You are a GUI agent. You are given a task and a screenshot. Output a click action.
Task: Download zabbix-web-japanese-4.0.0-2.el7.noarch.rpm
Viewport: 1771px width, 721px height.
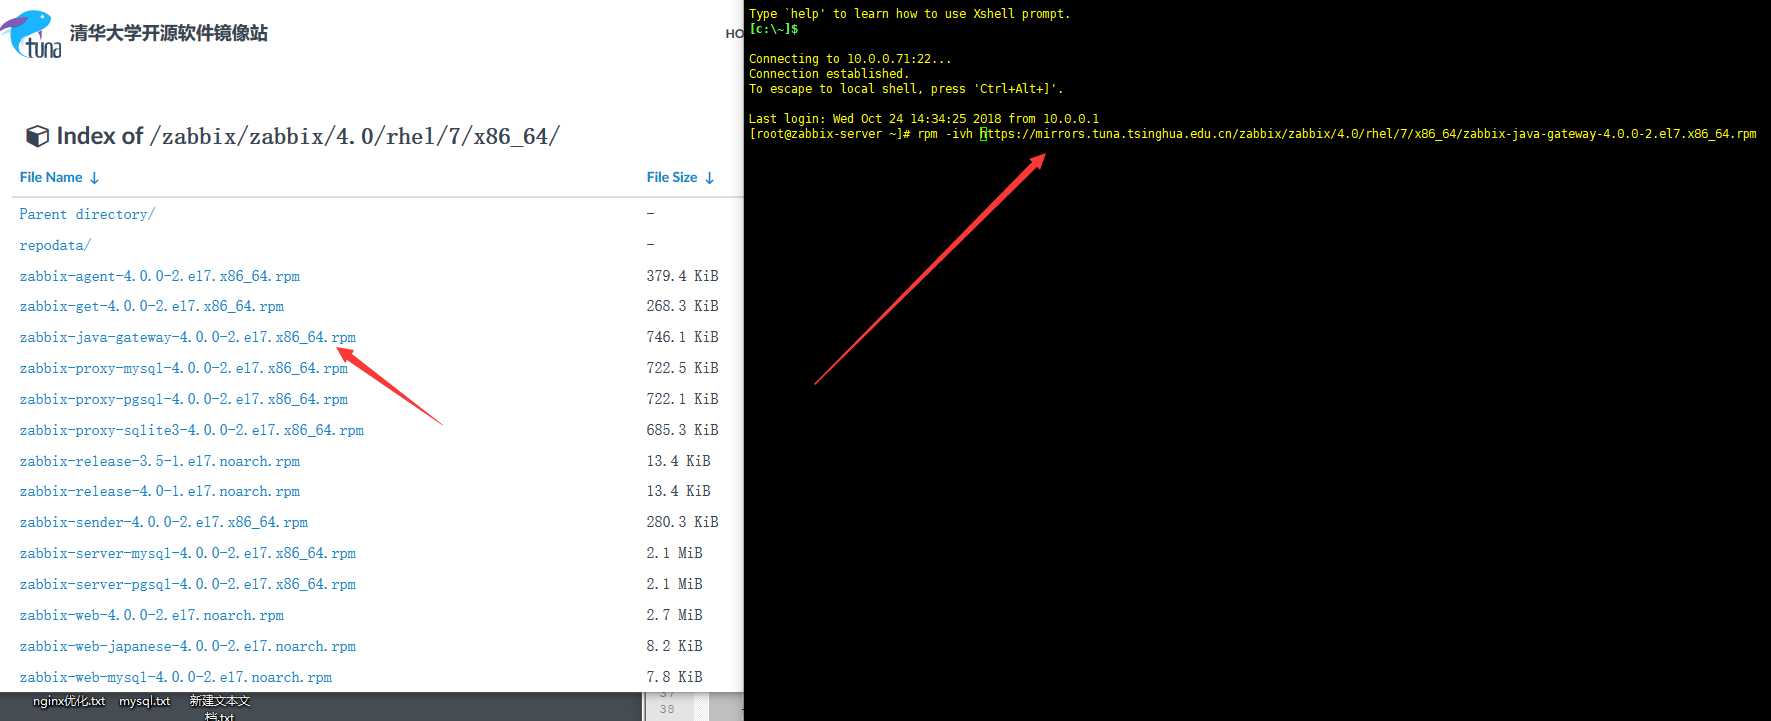(x=188, y=646)
